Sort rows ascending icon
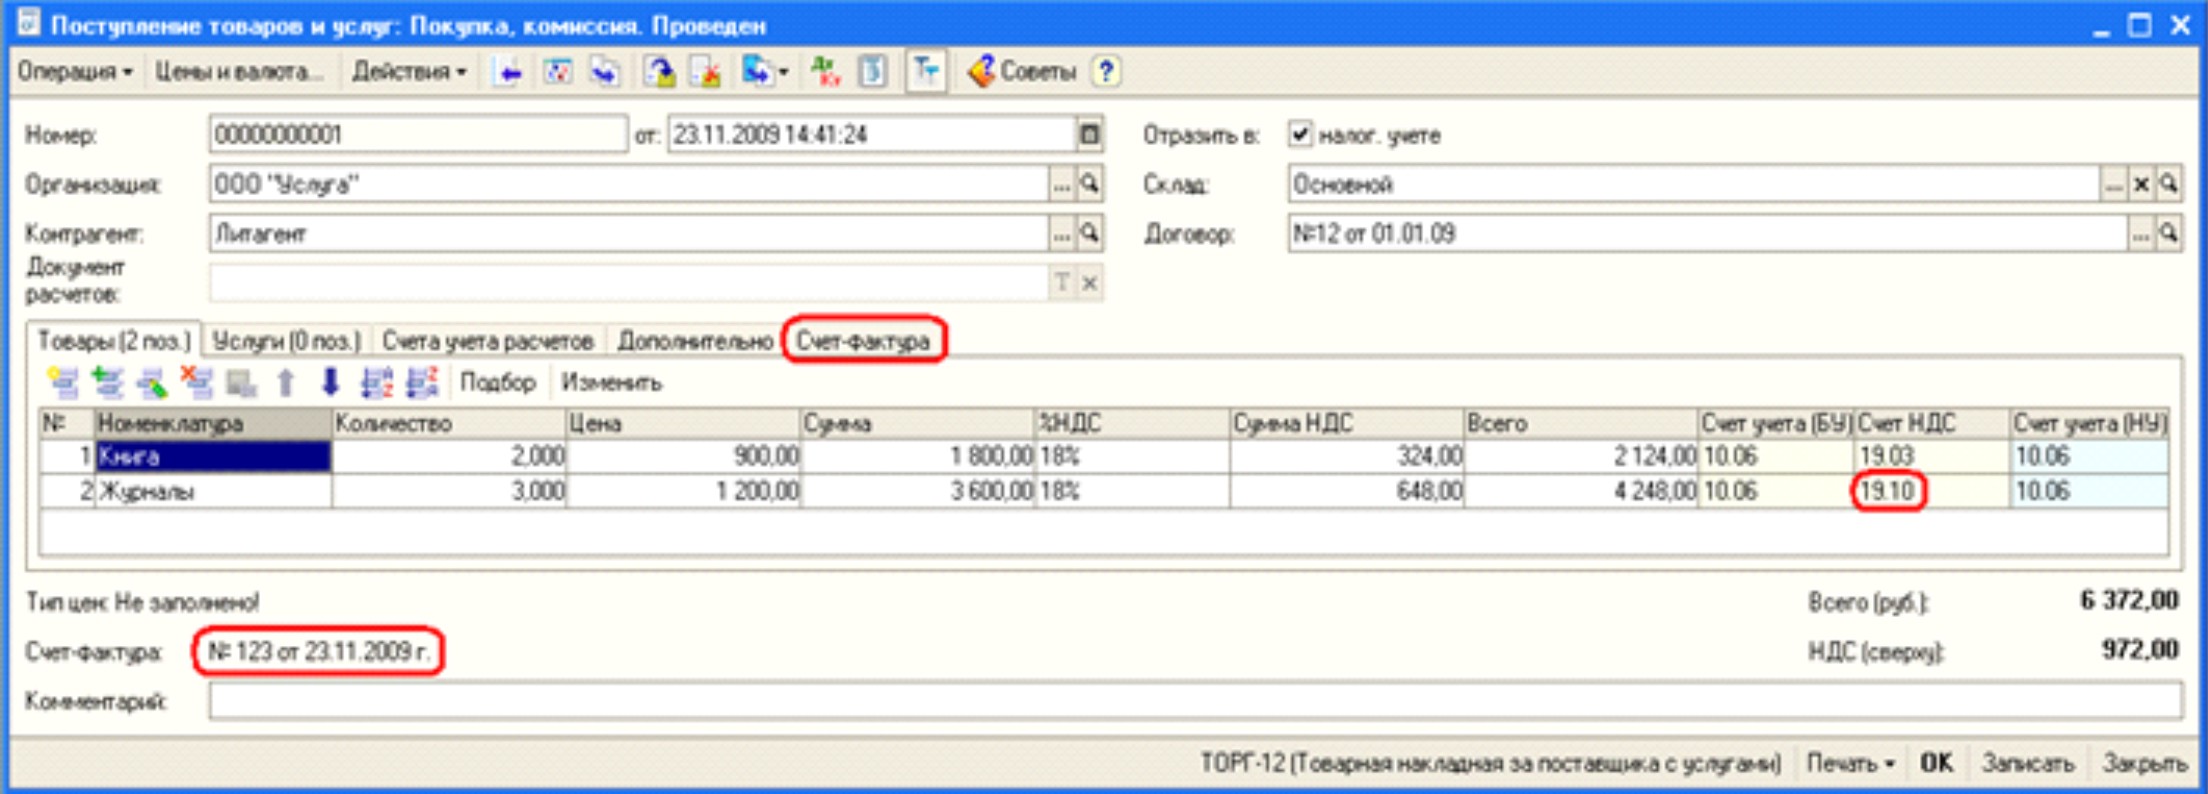 (377, 383)
